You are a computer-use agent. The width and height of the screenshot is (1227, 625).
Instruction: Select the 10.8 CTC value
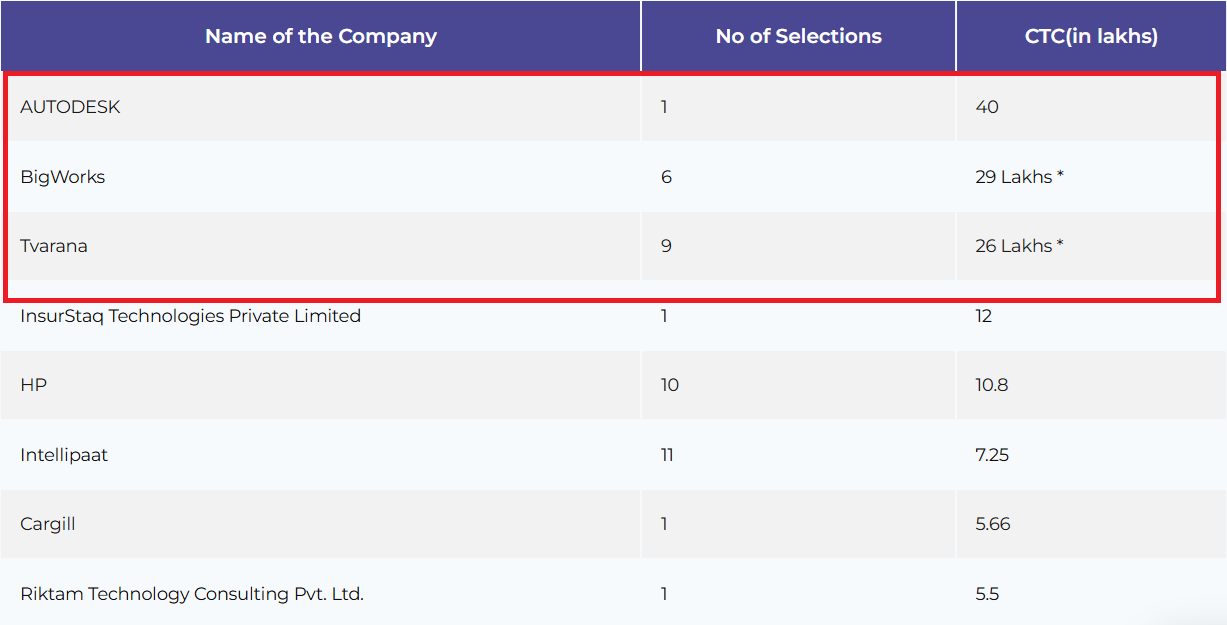click(992, 385)
